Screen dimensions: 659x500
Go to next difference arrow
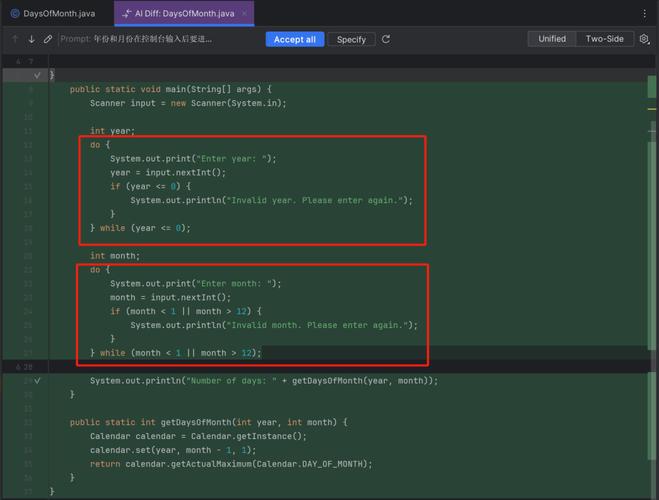pyautogui.click(x=32, y=39)
